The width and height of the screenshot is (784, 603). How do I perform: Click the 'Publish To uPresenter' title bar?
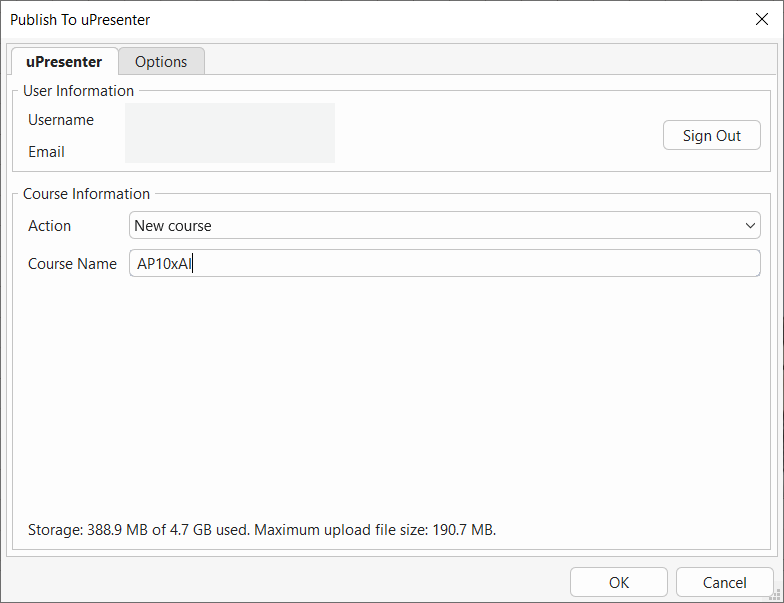(x=300, y=19)
